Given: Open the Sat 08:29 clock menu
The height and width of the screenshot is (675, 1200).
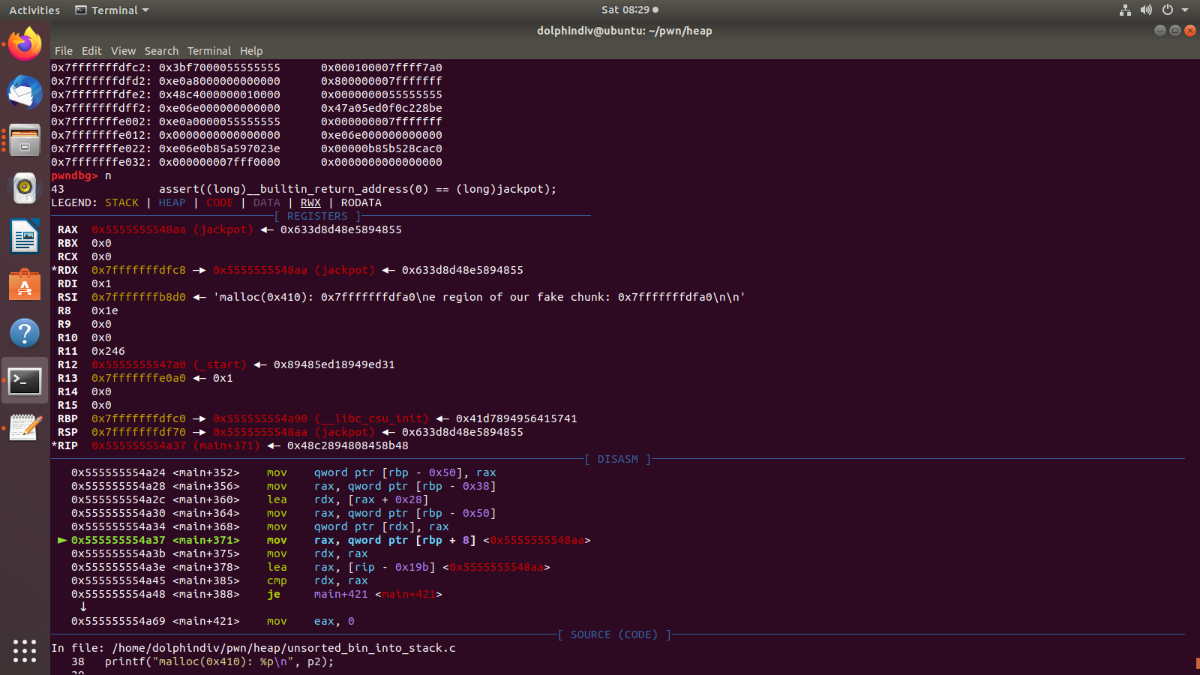Looking at the screenshot, I should [629, 10].
